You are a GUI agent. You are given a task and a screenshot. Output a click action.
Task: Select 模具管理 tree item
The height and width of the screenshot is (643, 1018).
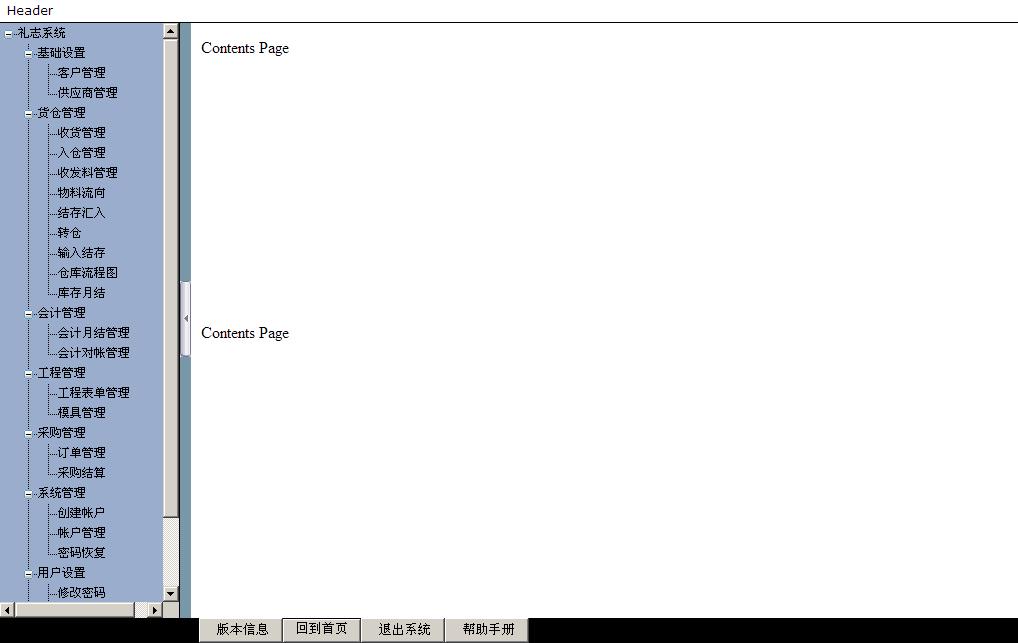81,412
